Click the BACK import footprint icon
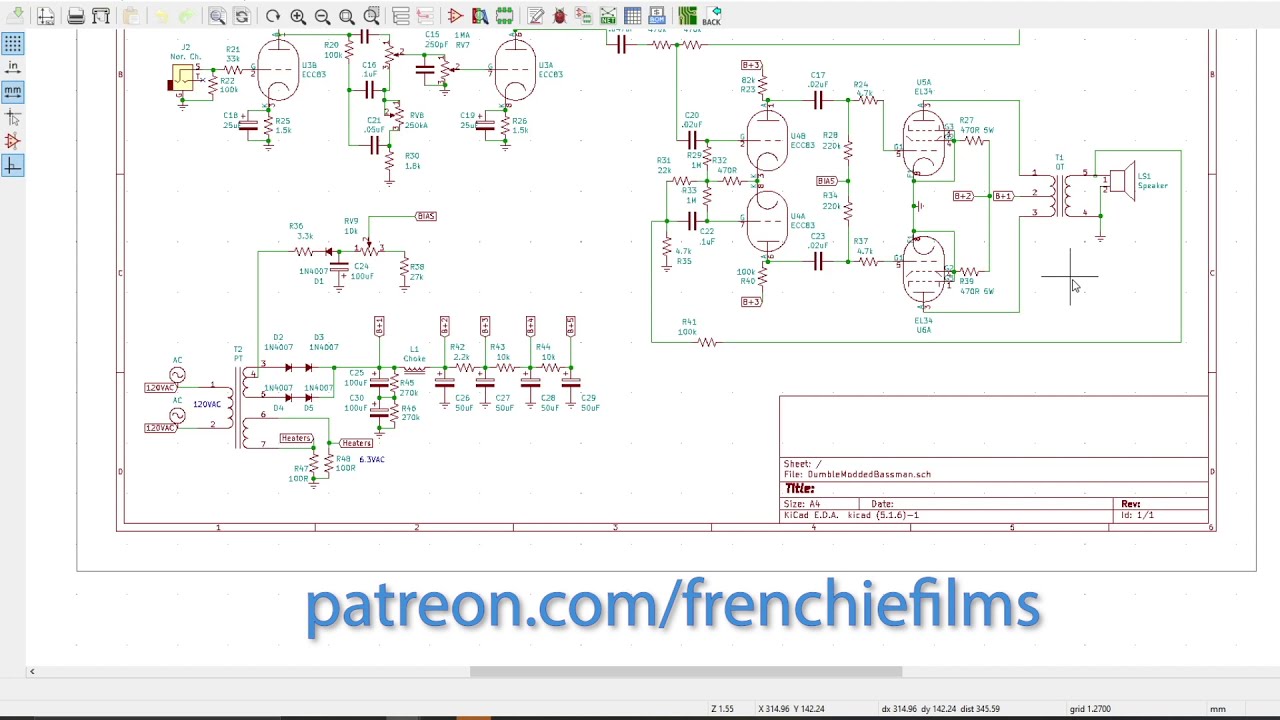 (x=712, y=16)
